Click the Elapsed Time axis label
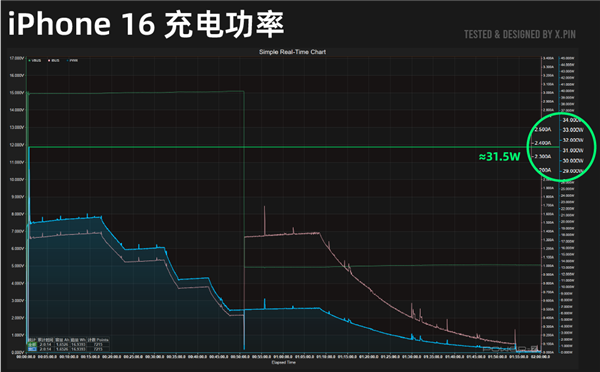The width and height of the screenshot is (600, 372). pyautogui.click(x=284, y=362)
